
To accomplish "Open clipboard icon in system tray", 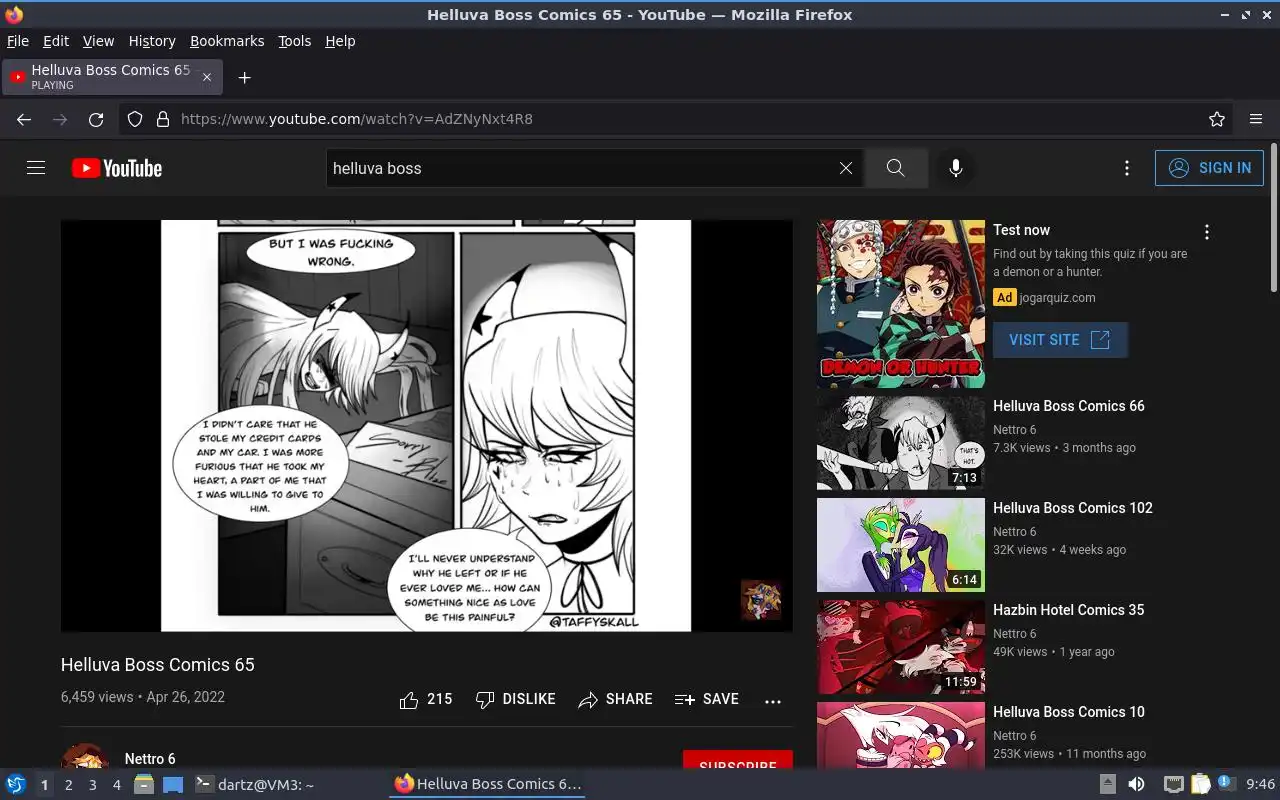I will (1200, 785).
